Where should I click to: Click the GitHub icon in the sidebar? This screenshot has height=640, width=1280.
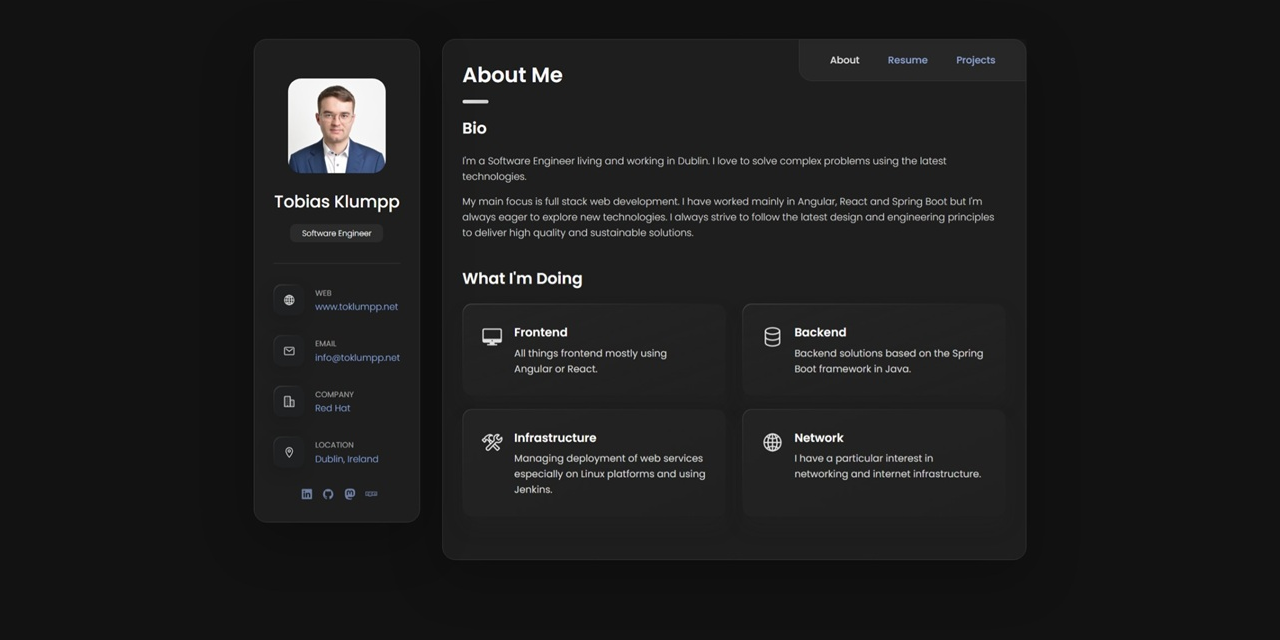tap(328, 493)
